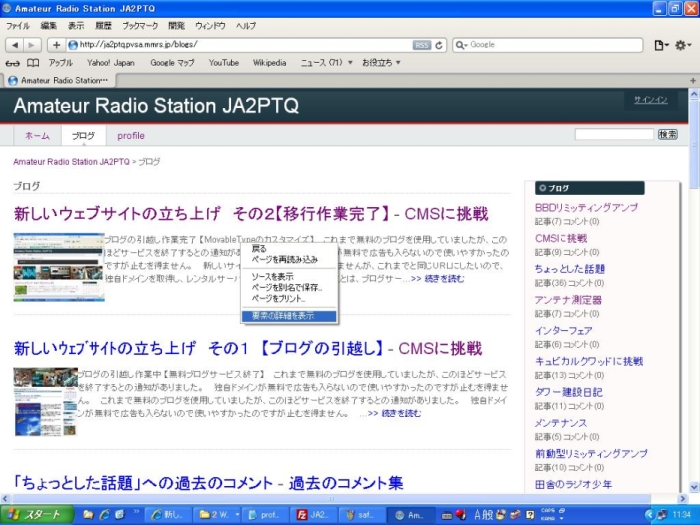
Task: Open the gear settings menu in toolbar
Action: [683, 45]
